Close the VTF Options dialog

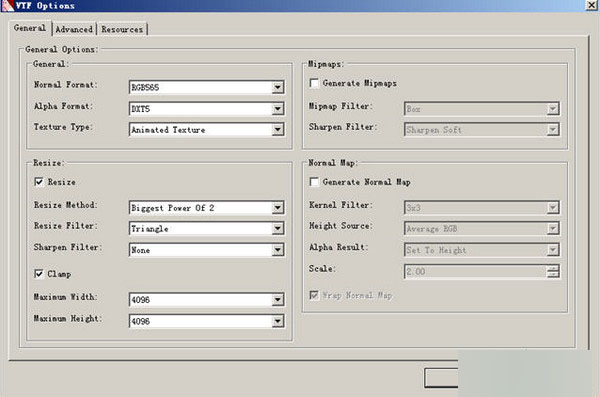pyautogui.click(x=592, y=5)
